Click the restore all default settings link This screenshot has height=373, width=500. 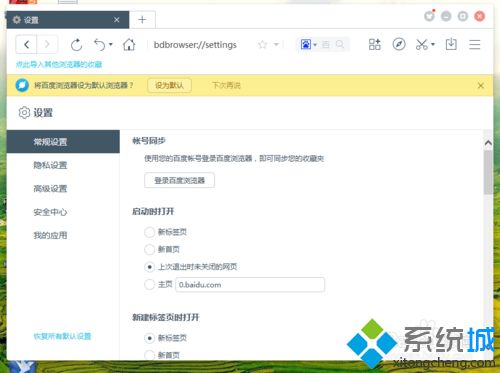tap(62, 336)
